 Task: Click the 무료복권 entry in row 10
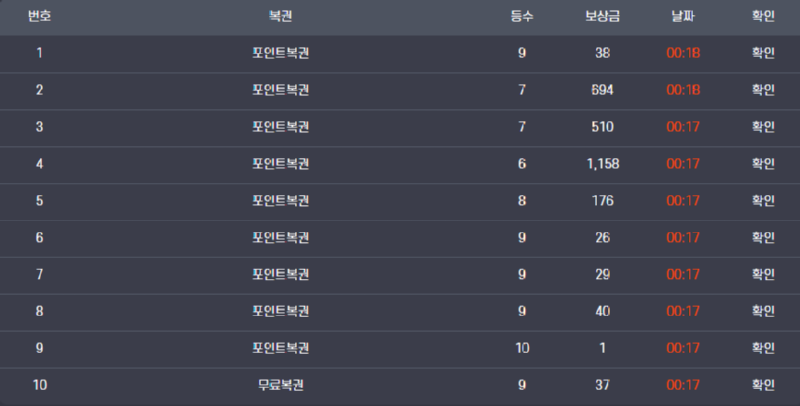coord(281,385)
